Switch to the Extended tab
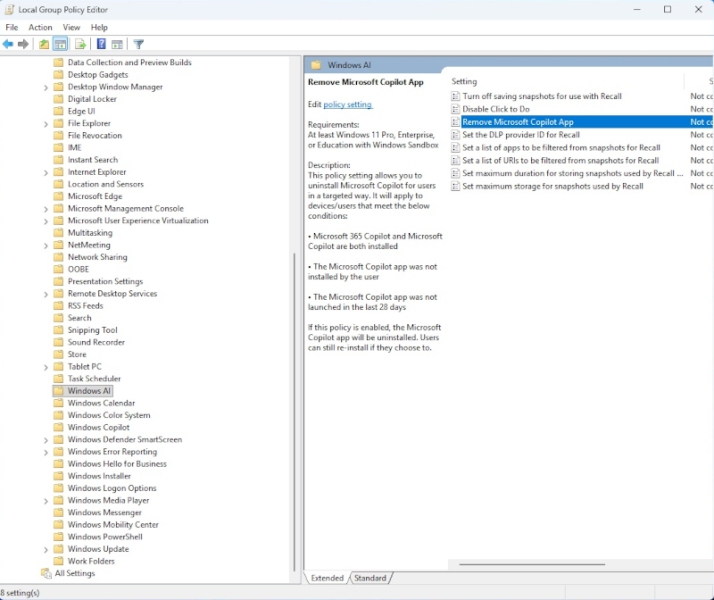This screenshot has width=714, height=600. click(x=327, y=578)
